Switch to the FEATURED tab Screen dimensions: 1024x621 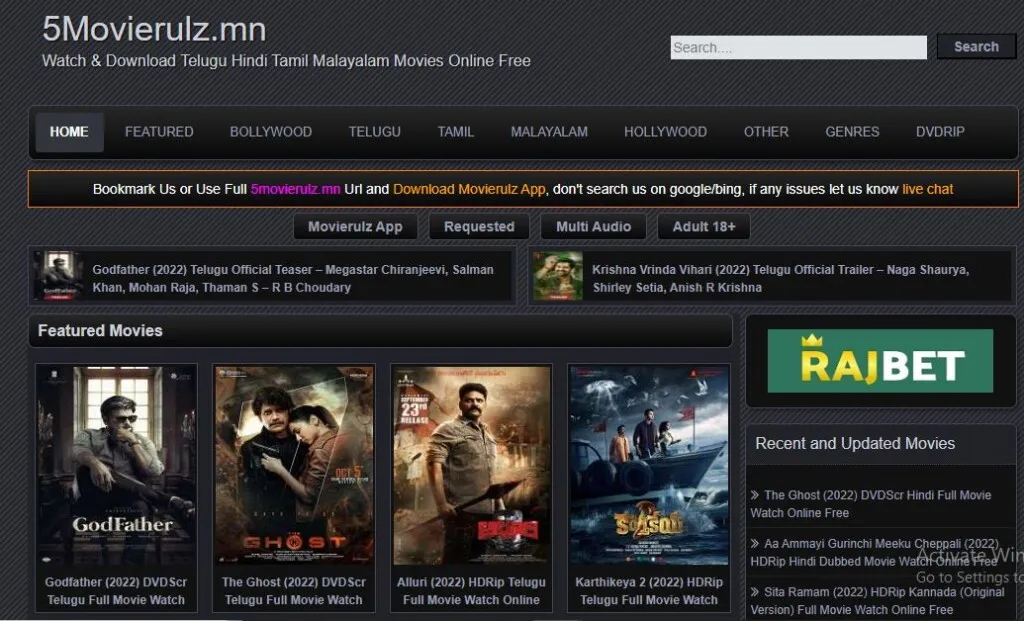click(158, 131)
